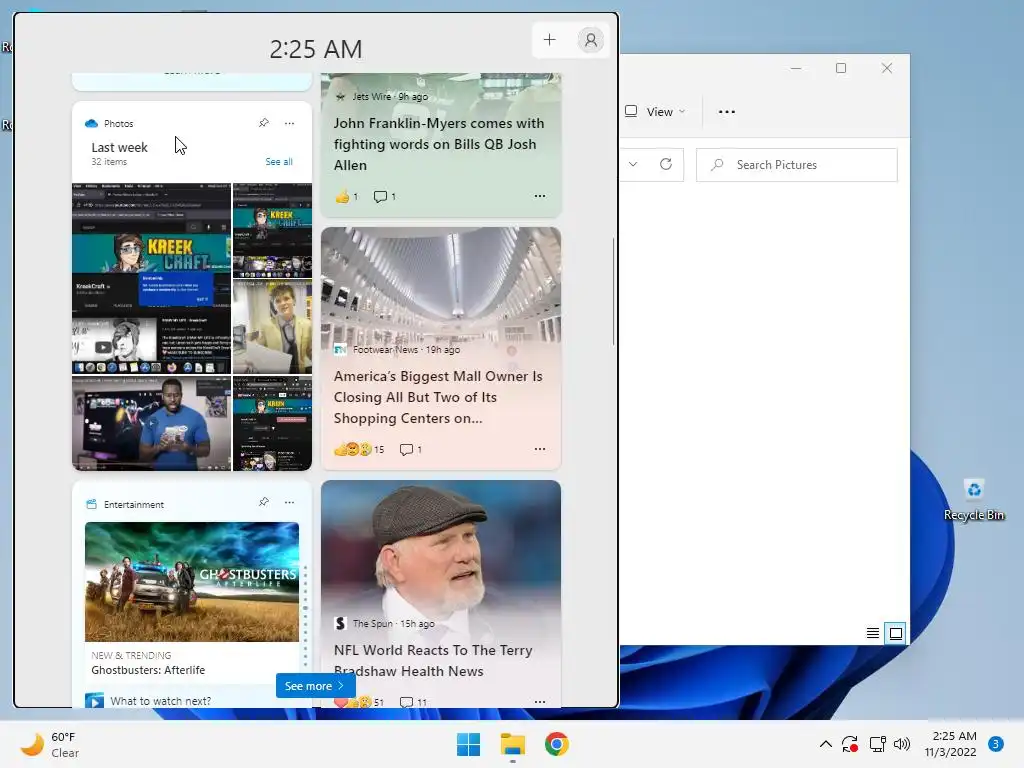Open more options on Jets Wire article

pos(539,196)
